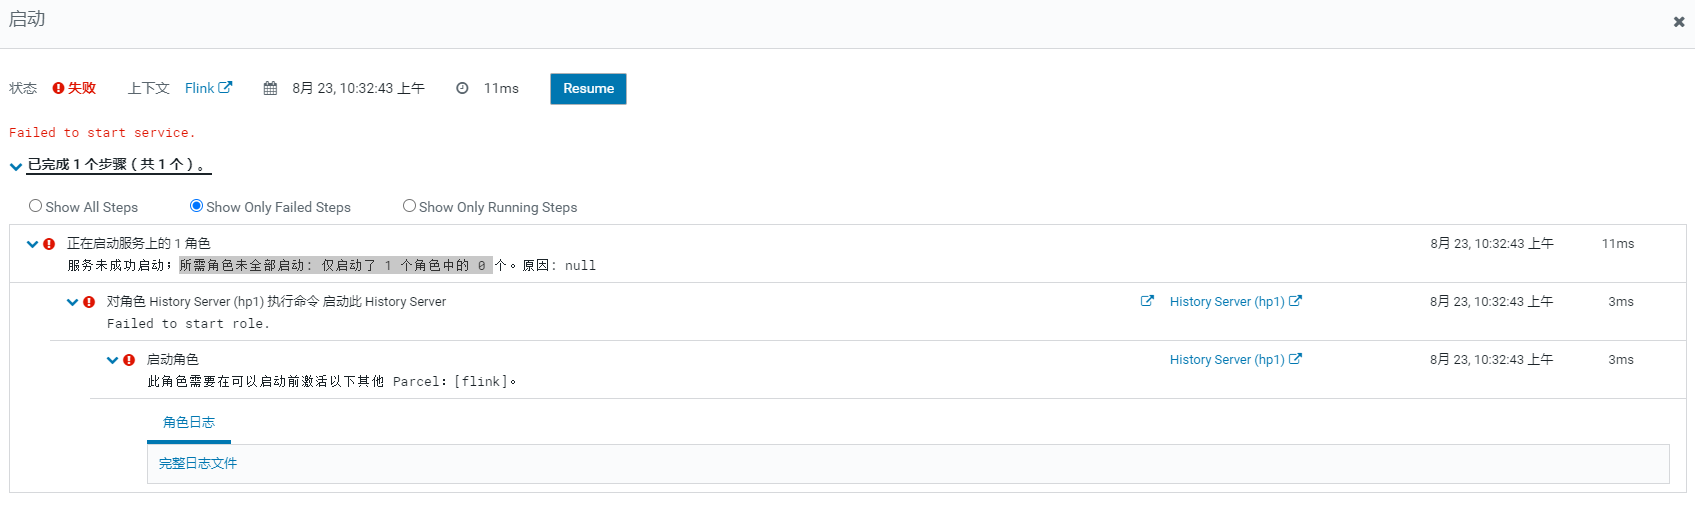Viewport: 1695px width, 531px height.
Task: Collapse the 已完成 1 个步骤 summary chevron
Action: (16, 166)
